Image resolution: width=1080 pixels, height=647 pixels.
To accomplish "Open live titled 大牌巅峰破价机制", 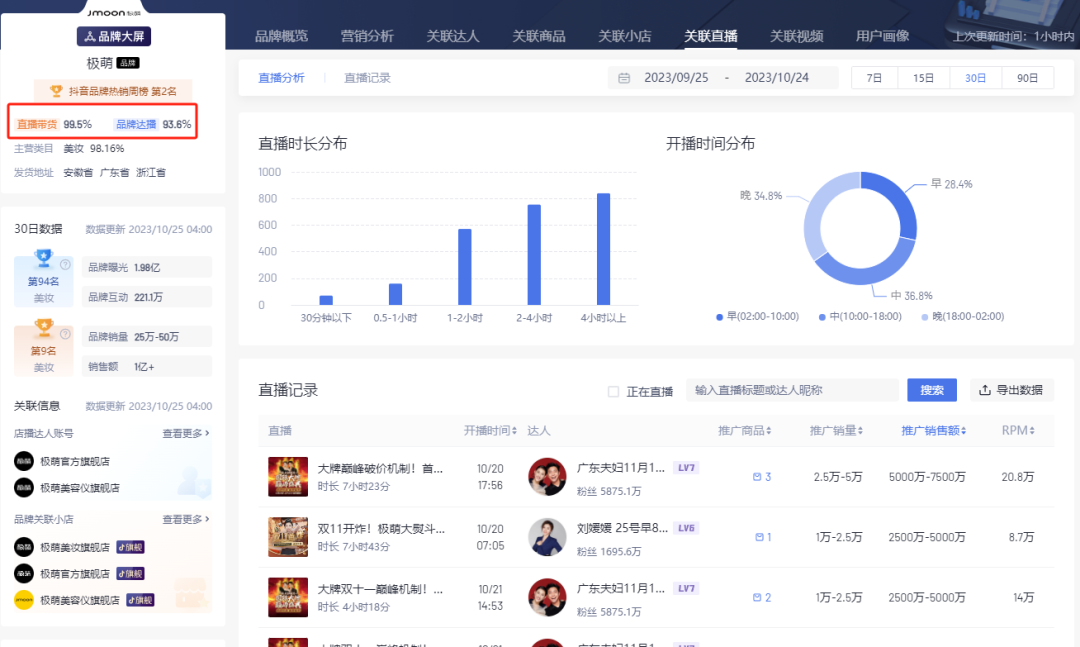I will pos(380,469).
